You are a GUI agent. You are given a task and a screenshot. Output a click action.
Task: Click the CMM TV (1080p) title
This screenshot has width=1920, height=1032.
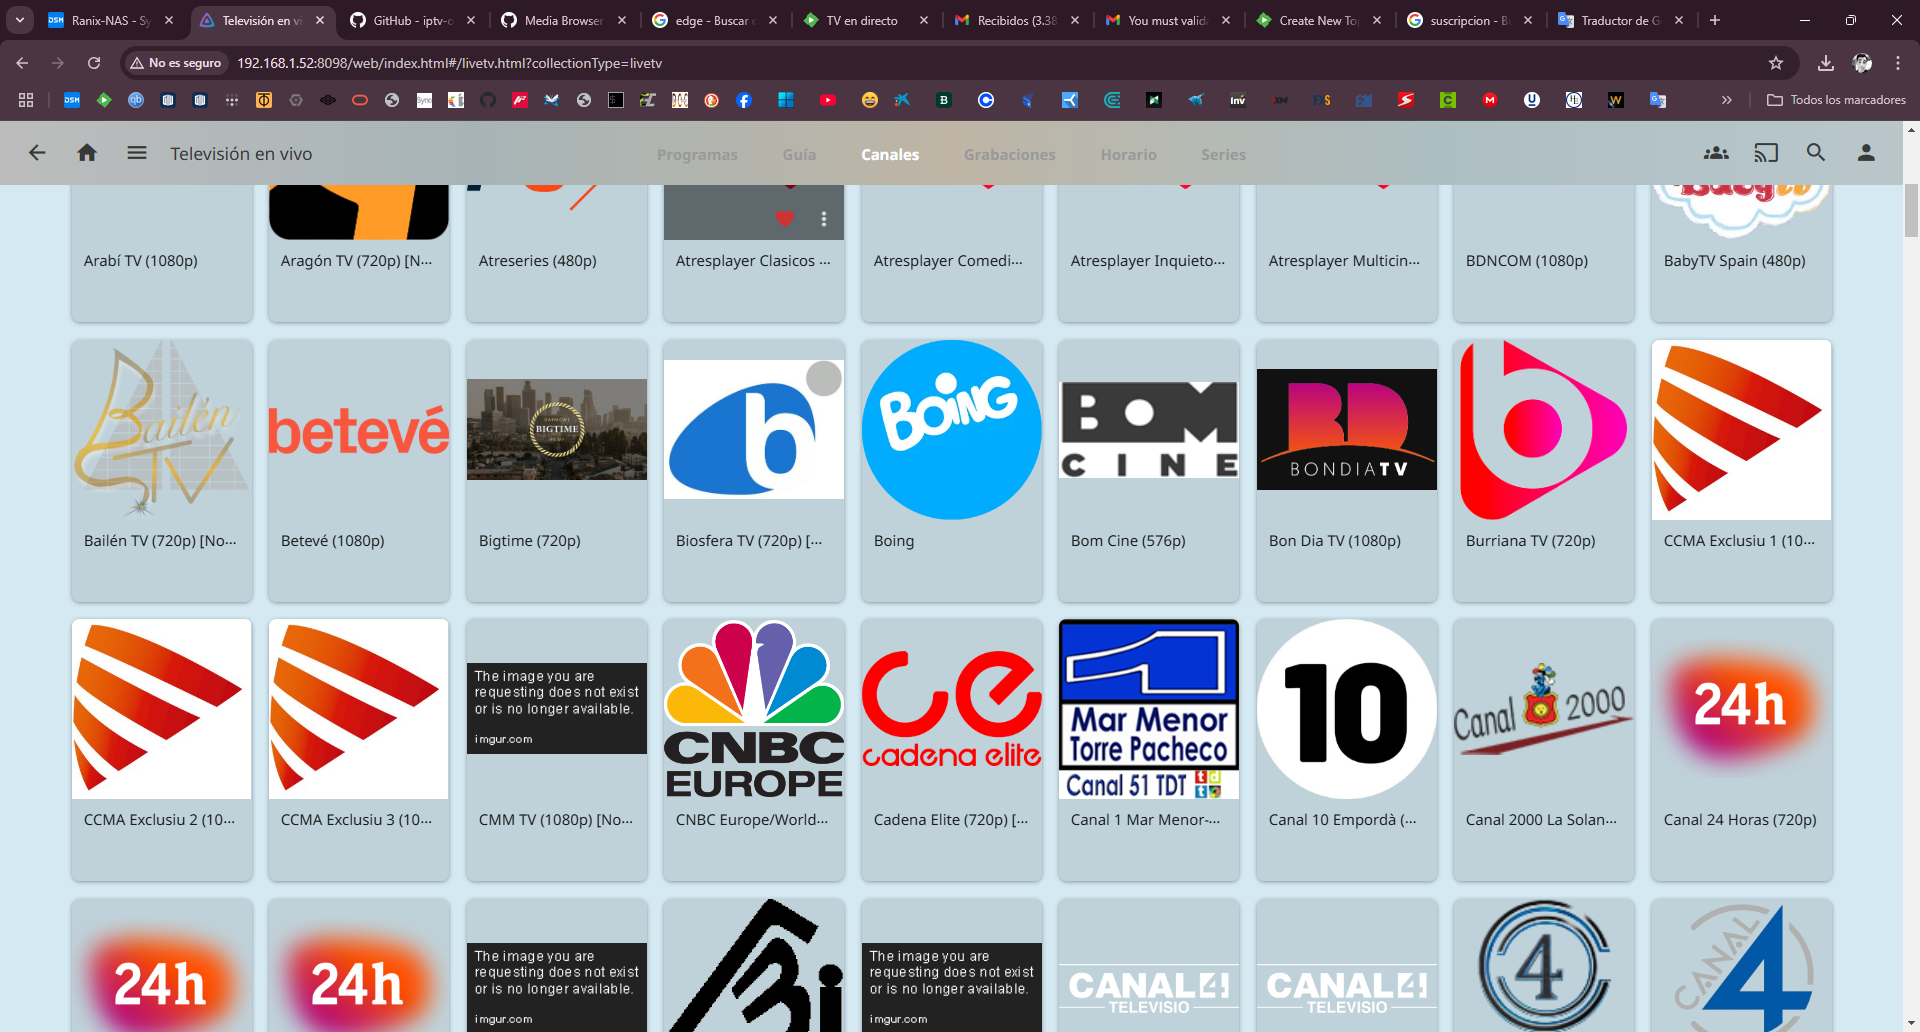(556, 820)
